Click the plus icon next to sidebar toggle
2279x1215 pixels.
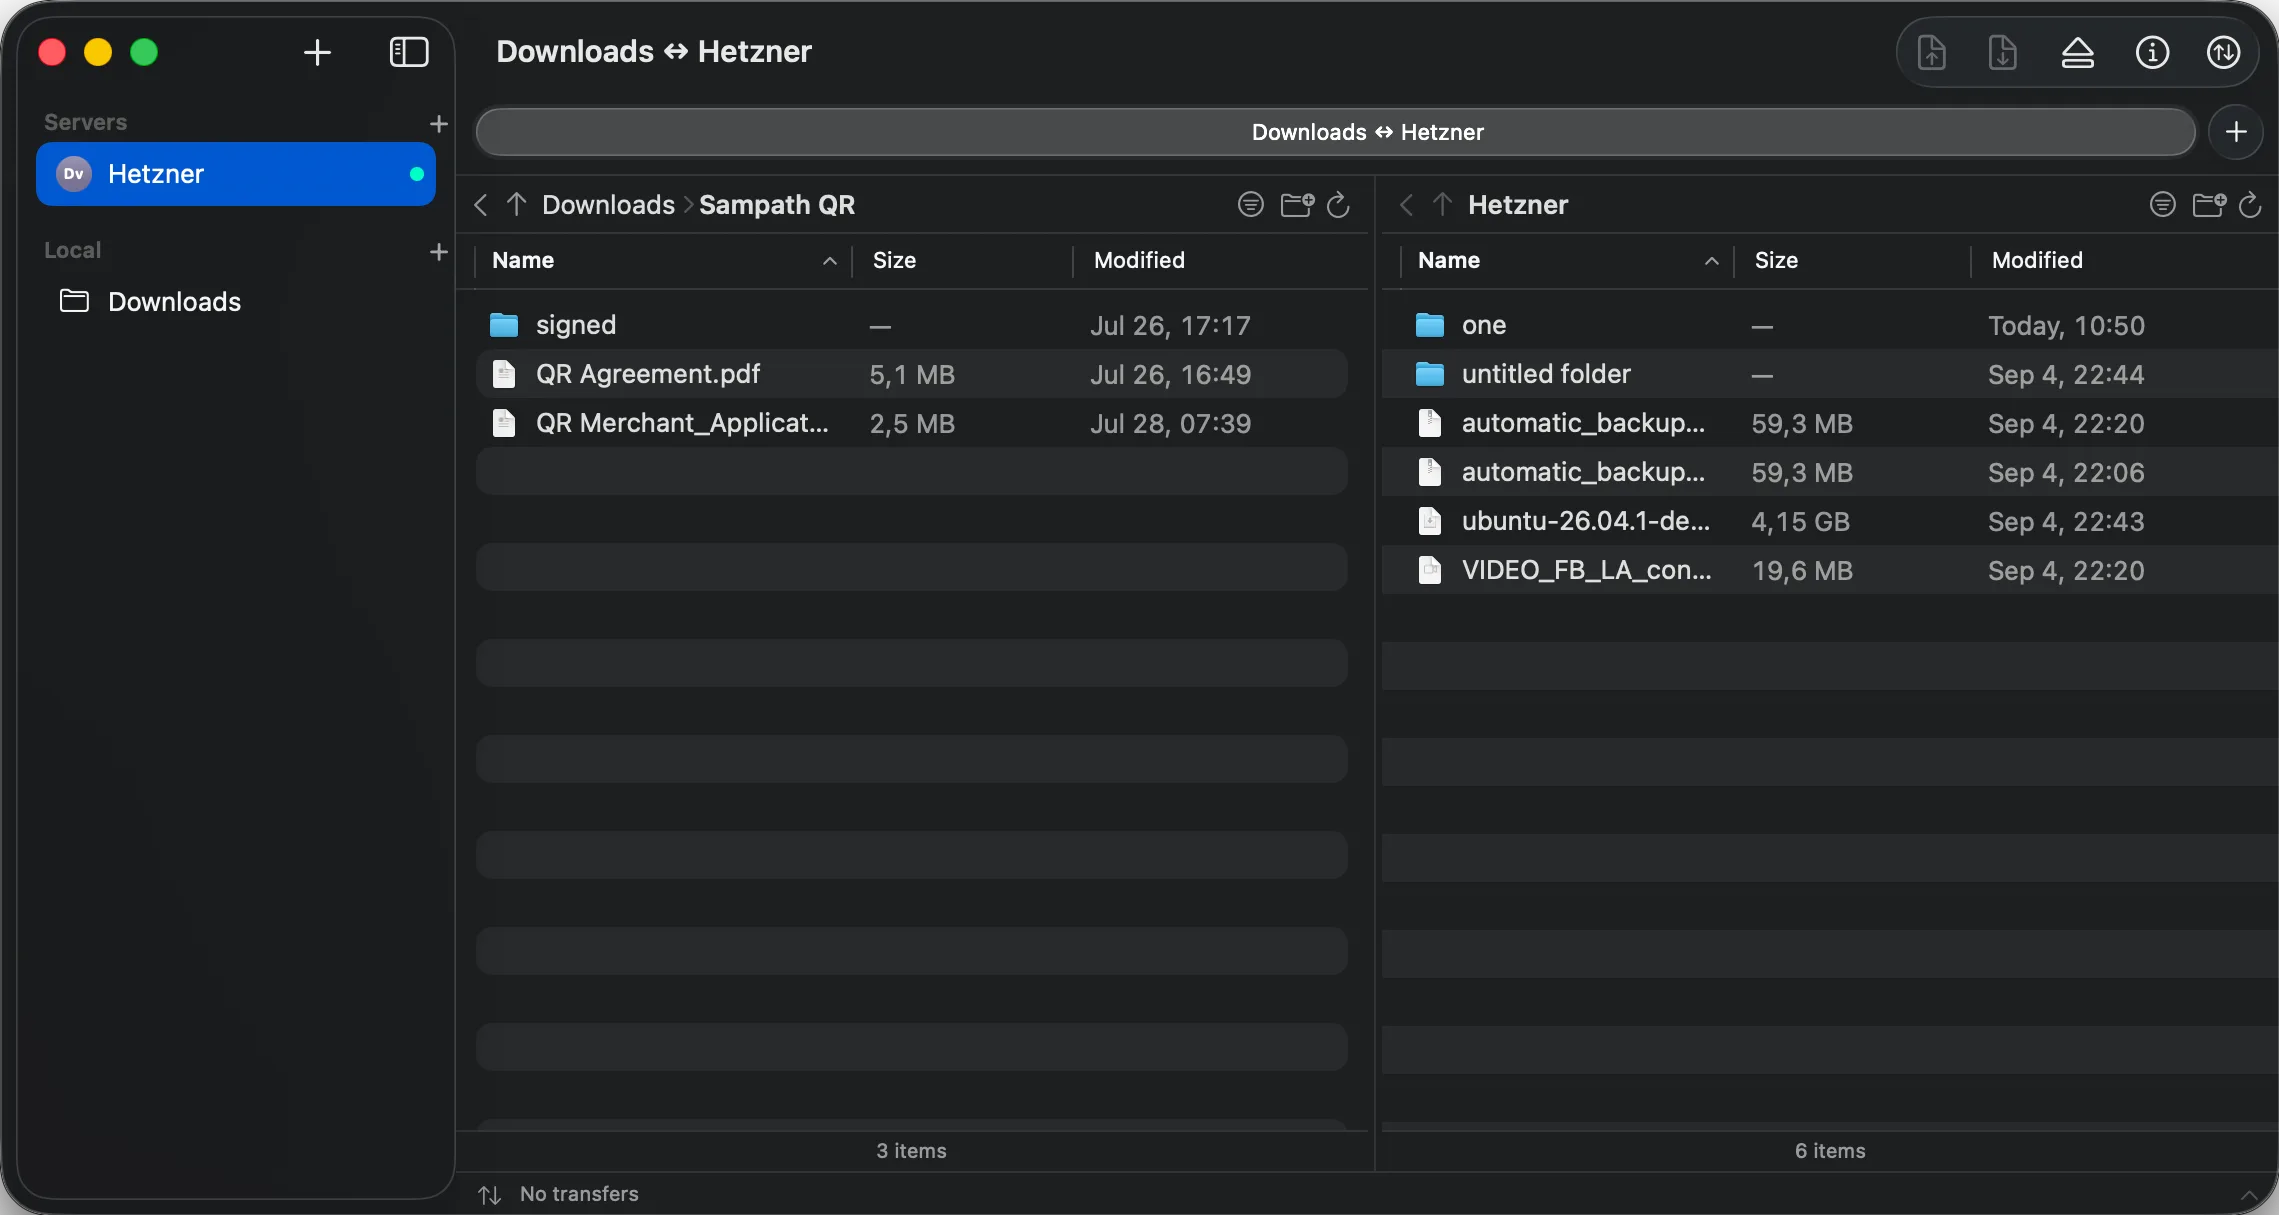point(317,52)
